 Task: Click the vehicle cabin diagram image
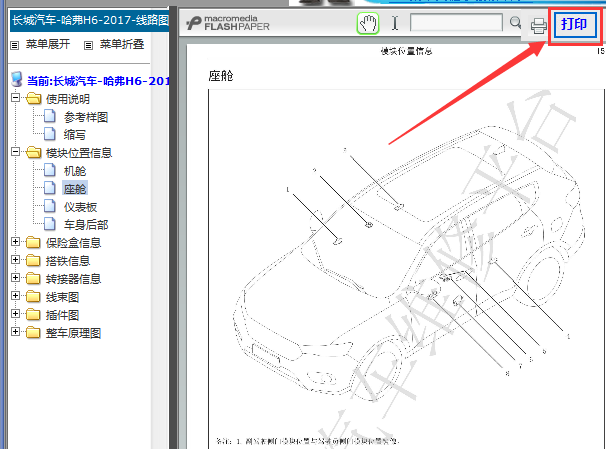click(410, 263)
